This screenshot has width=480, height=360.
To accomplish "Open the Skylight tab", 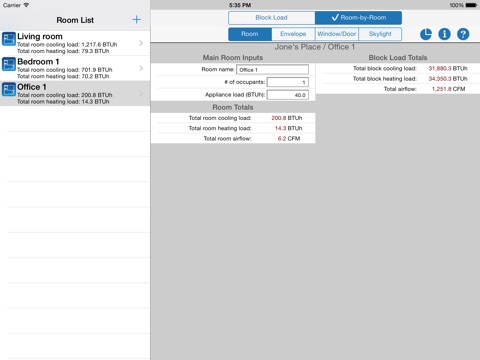I will [380, 34].
